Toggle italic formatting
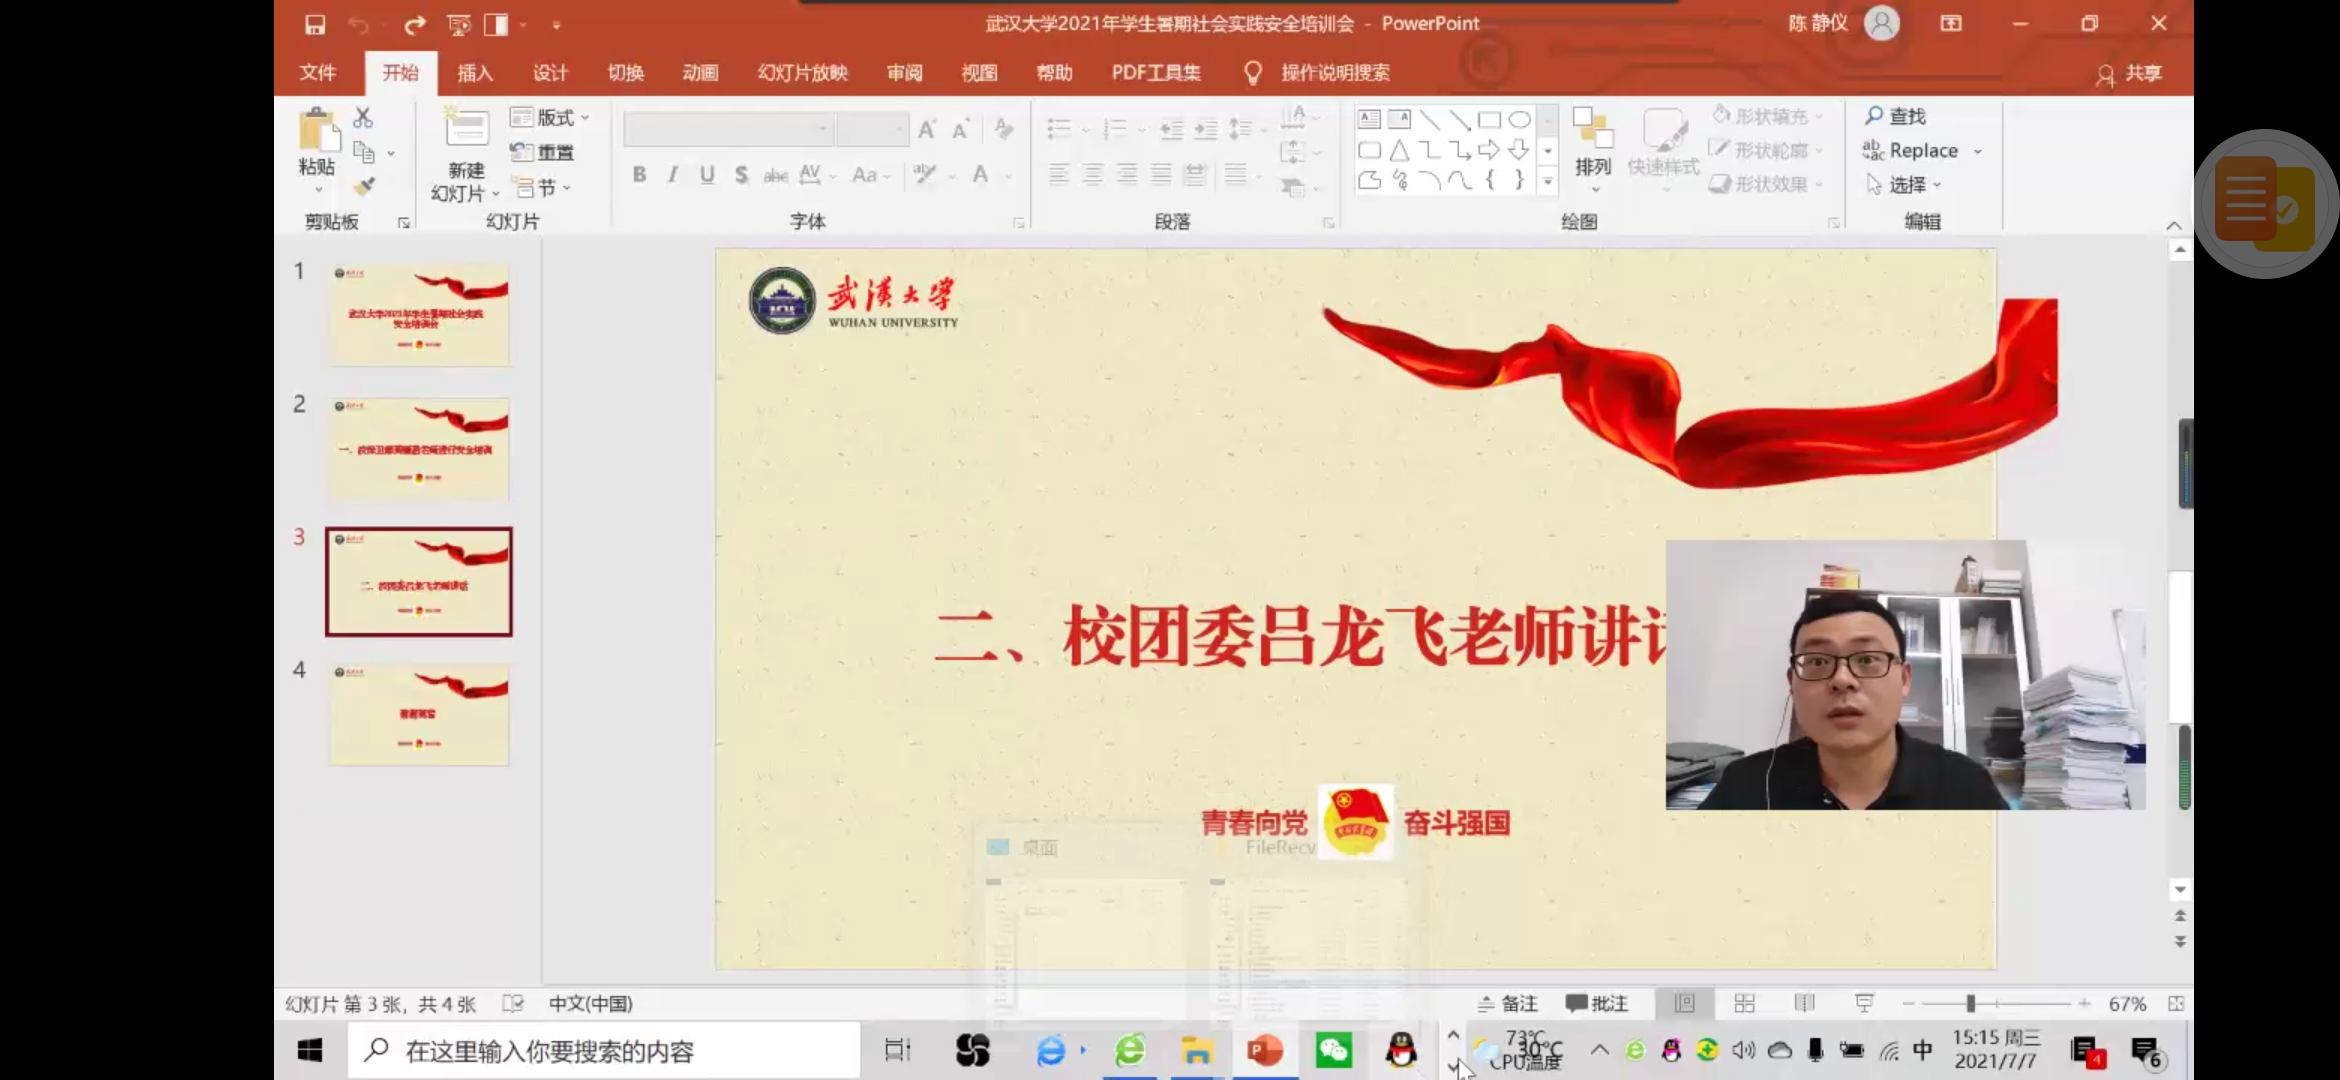 673,175
